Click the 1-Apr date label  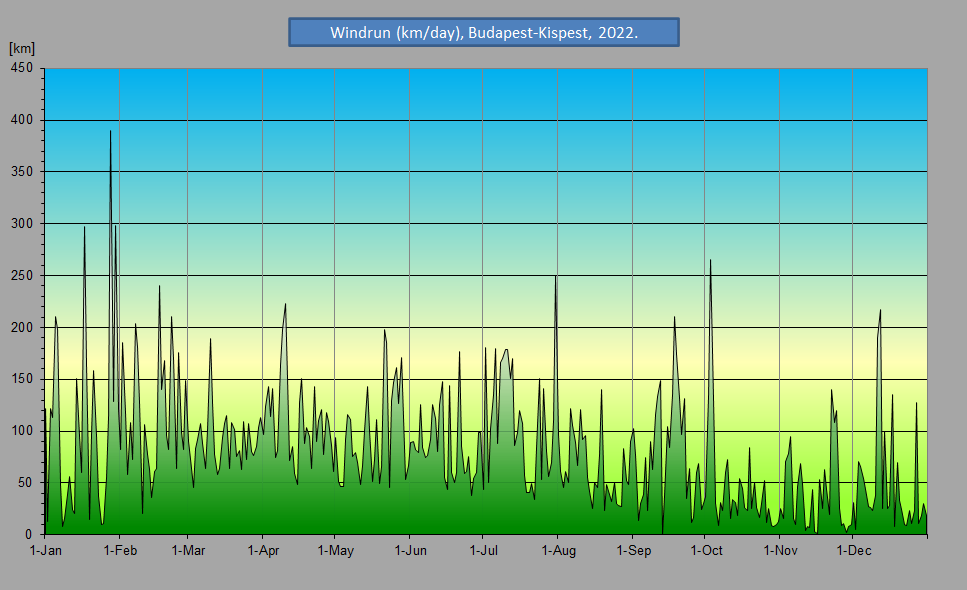[262, 550]
